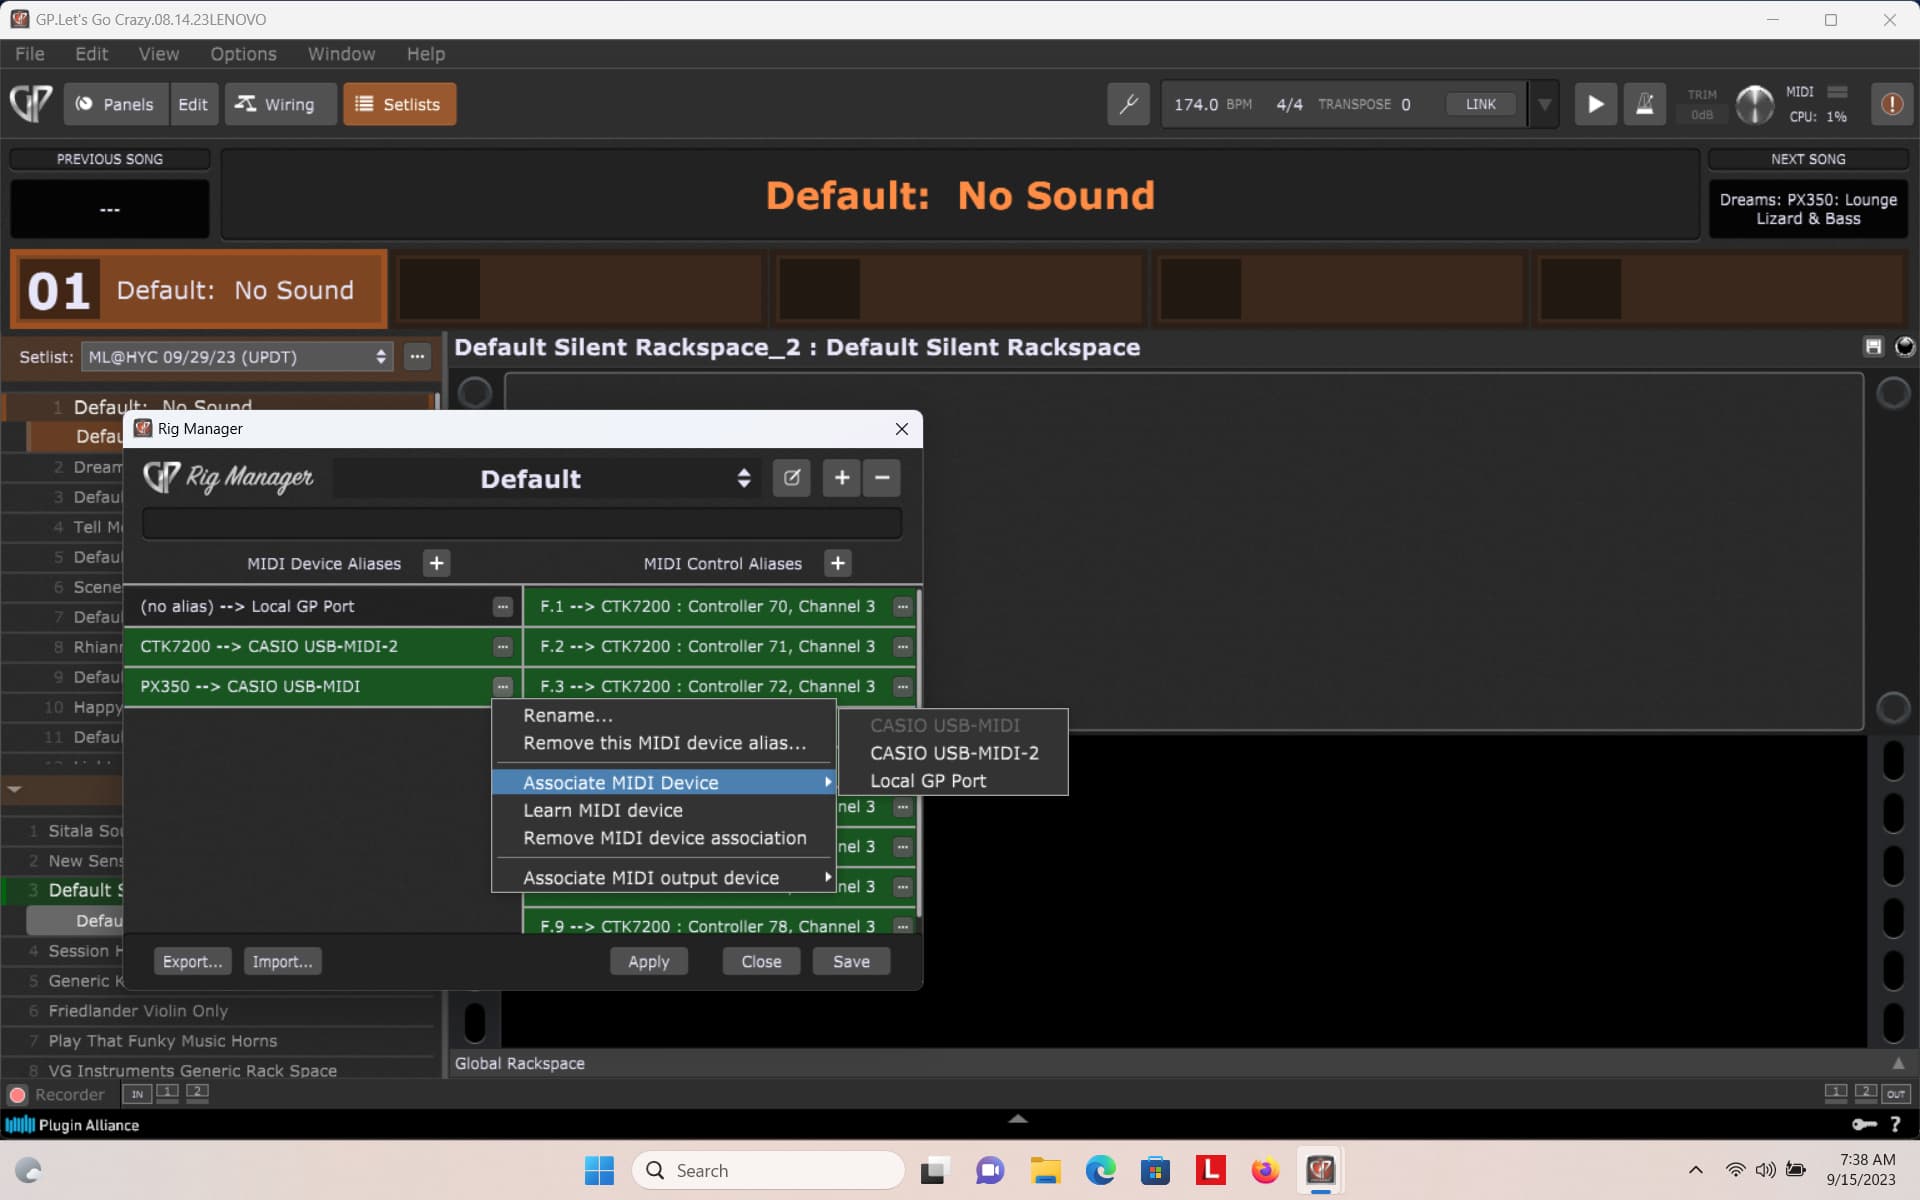This screenshot has height=1200, width=1920.
Task: Click the edit rig name icon in Rig Manager
Action: [x=792, y=478]
